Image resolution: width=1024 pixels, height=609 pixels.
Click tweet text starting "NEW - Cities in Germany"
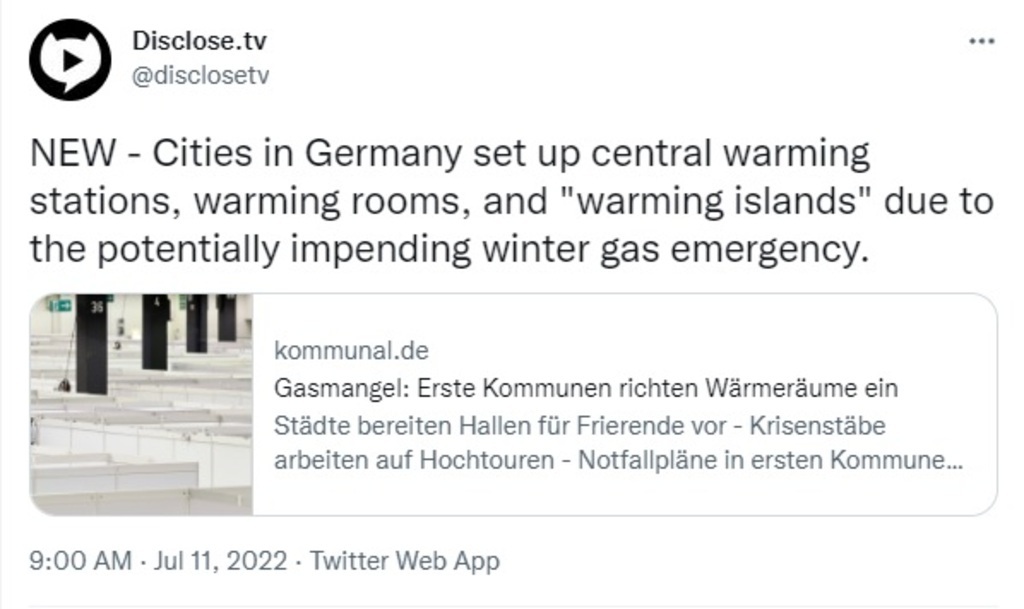pyautogui.click(x=450, y=155)
